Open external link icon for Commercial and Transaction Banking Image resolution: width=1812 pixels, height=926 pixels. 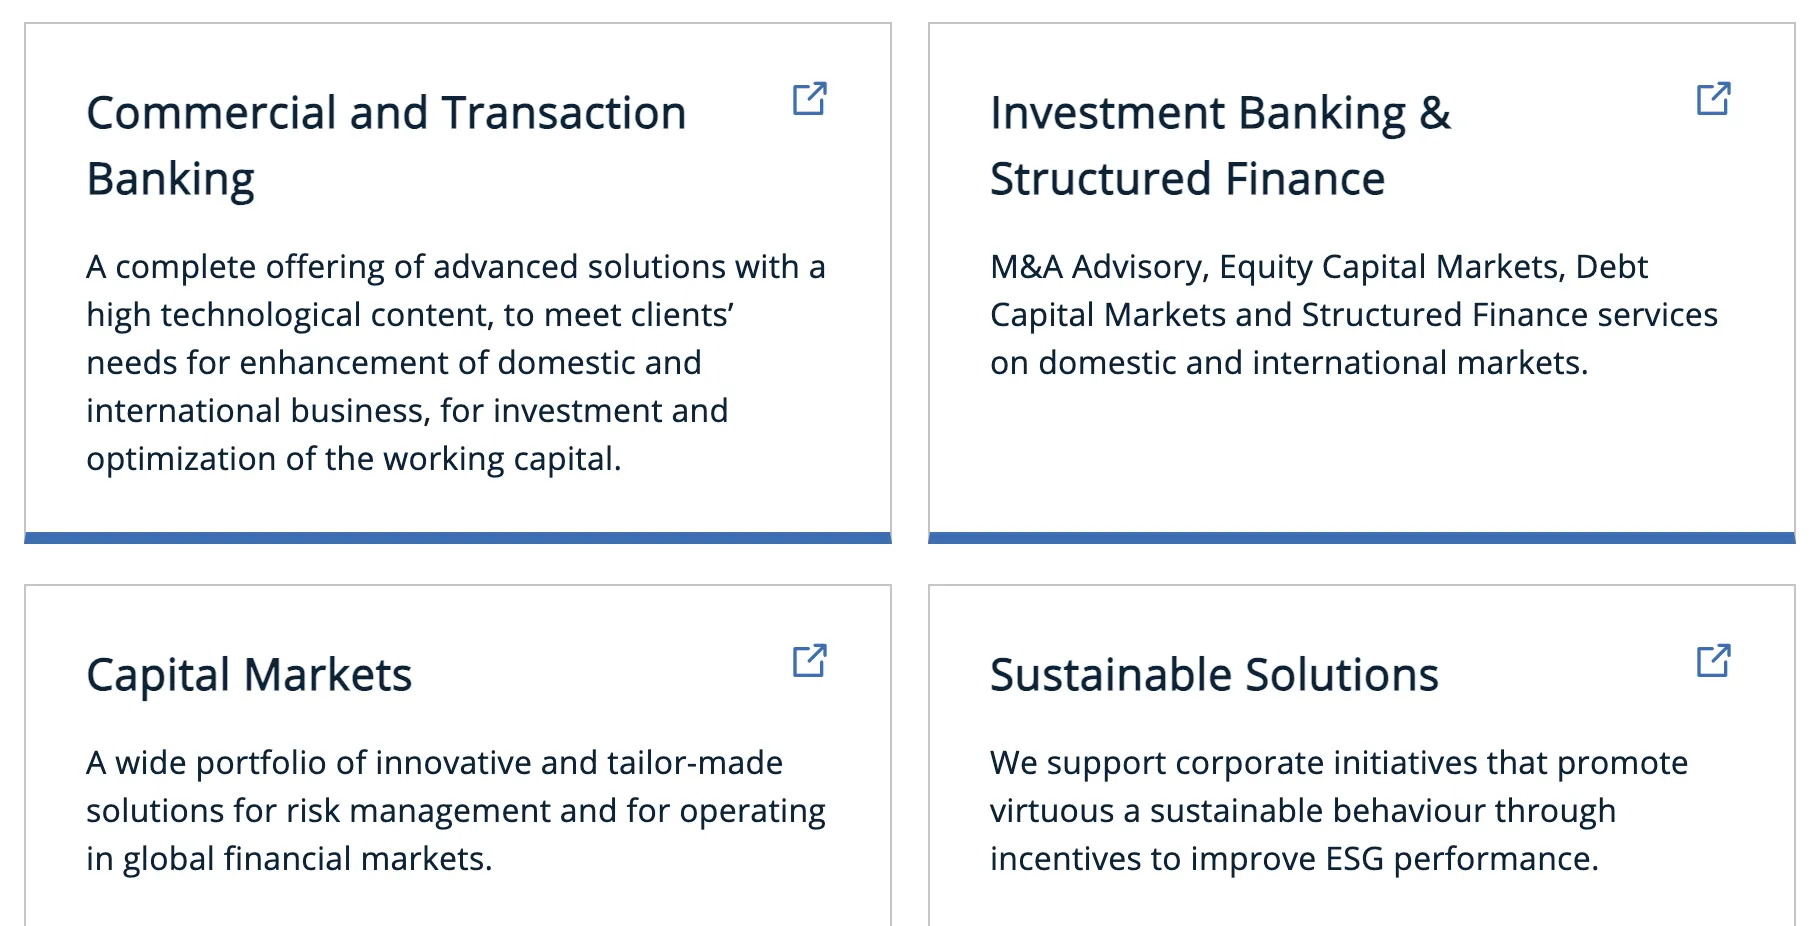(x=810, y=99)
